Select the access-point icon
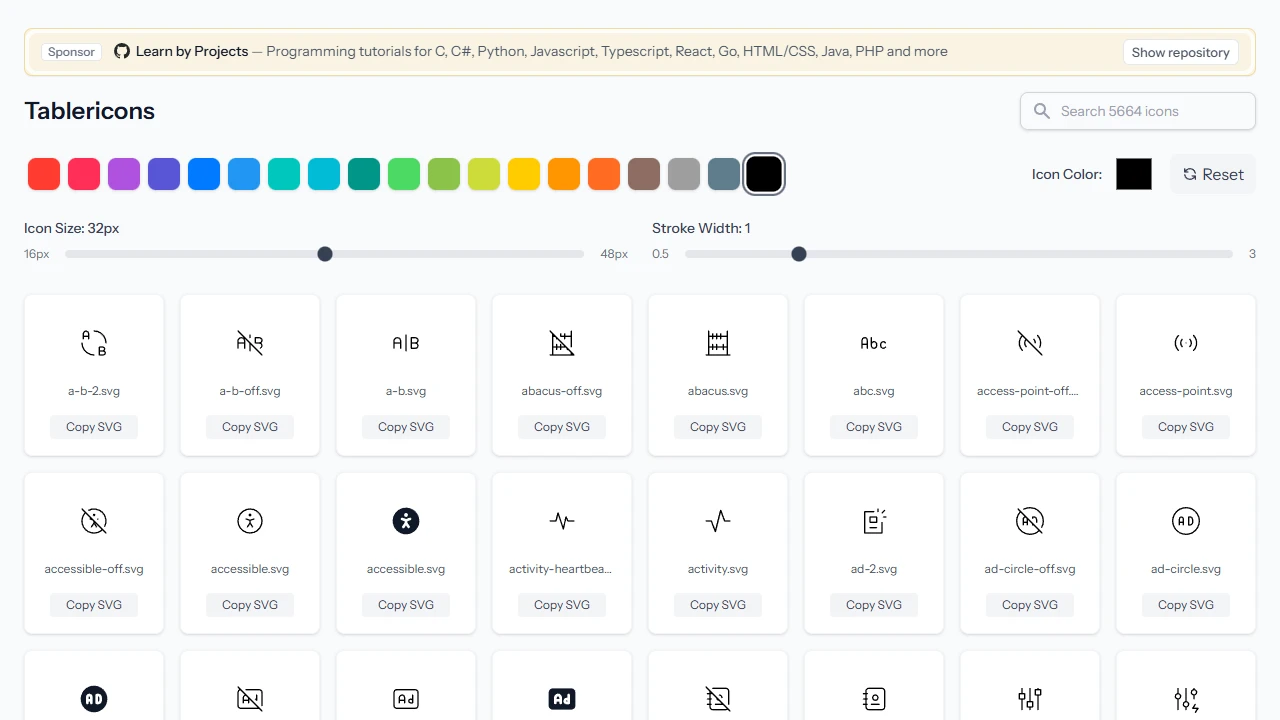Viewport: 1280px width, 720px height. tap(1185, 343)
